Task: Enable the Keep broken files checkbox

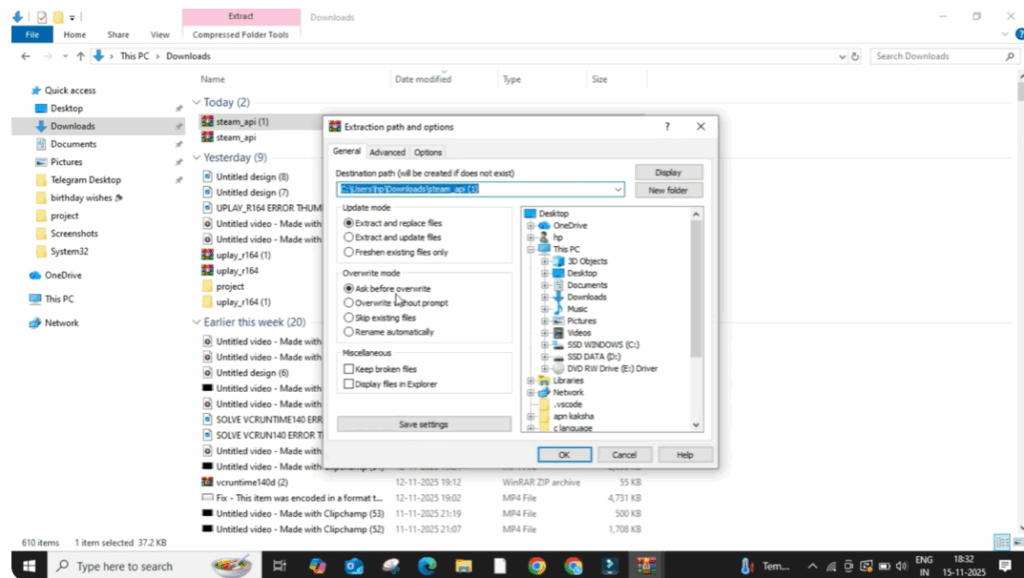Action: click(x=349, y=371)
